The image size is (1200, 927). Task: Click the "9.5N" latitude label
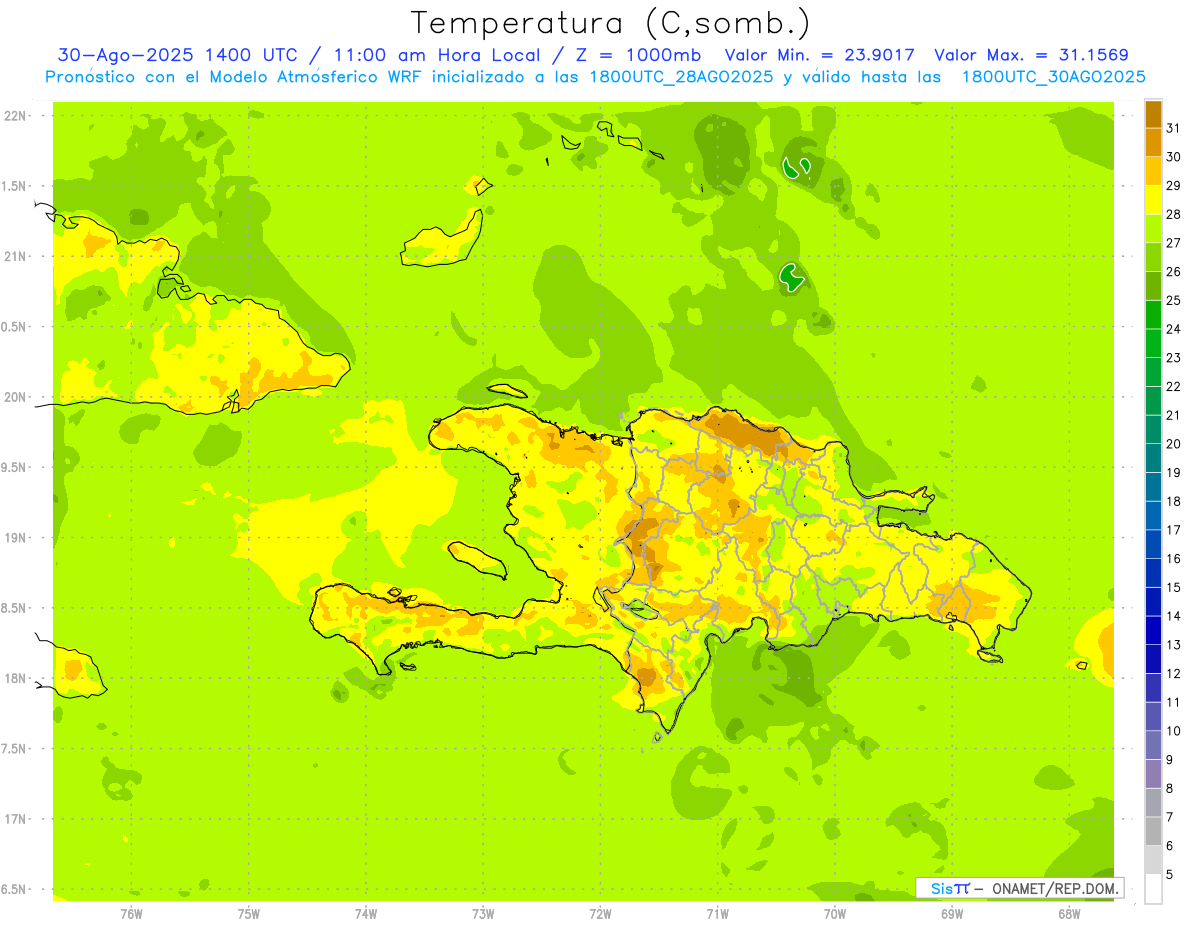pos(15,468)
